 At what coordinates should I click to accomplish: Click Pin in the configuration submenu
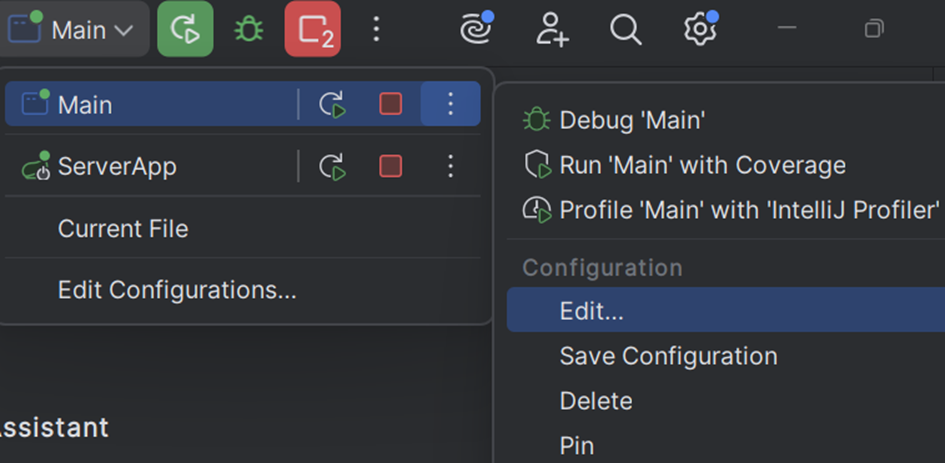click(577, 446)
